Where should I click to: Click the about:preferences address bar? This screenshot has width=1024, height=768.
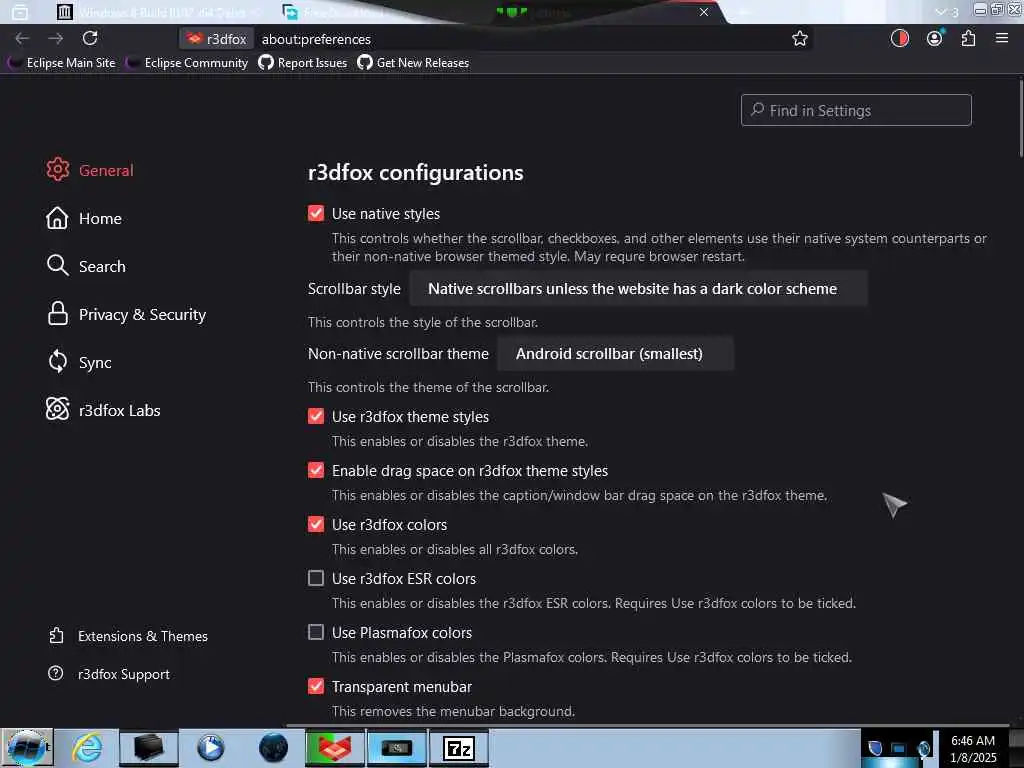(316, 39)
